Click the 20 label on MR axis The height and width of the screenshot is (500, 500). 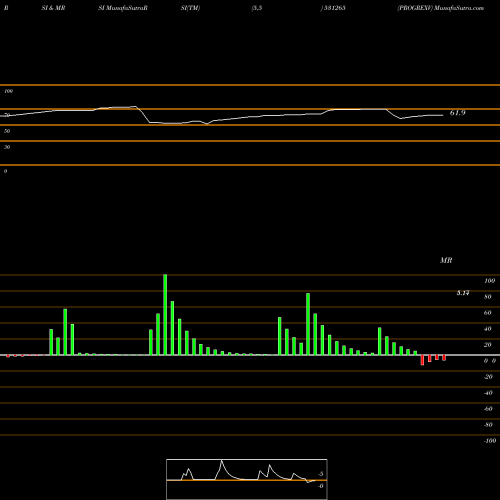click(488, 345)
